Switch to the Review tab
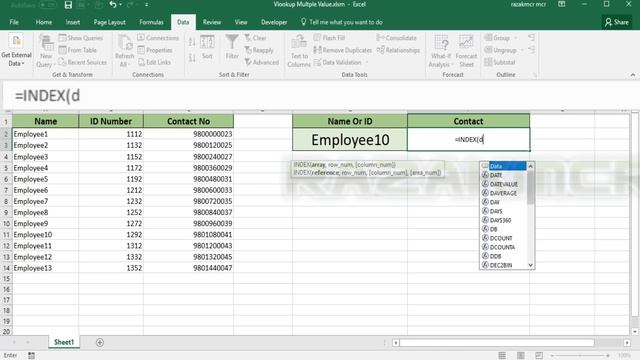The height and width of the screenshot is (360, 640). click(x=212, y=22)
